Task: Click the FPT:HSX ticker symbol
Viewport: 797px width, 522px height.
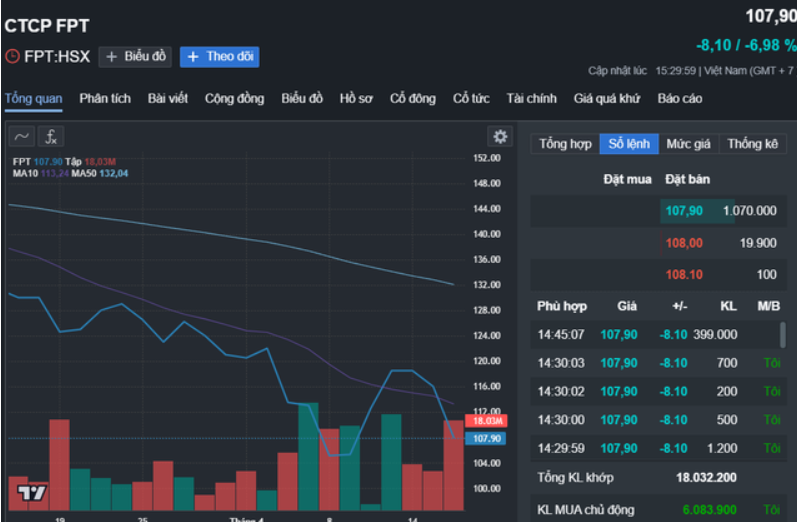Action: coord(57,56)
